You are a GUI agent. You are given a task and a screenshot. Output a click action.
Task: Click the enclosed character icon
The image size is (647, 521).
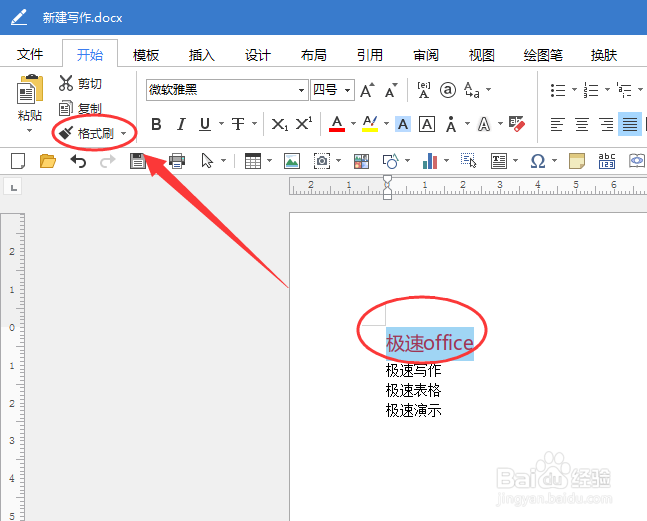(x=448, y=90)
